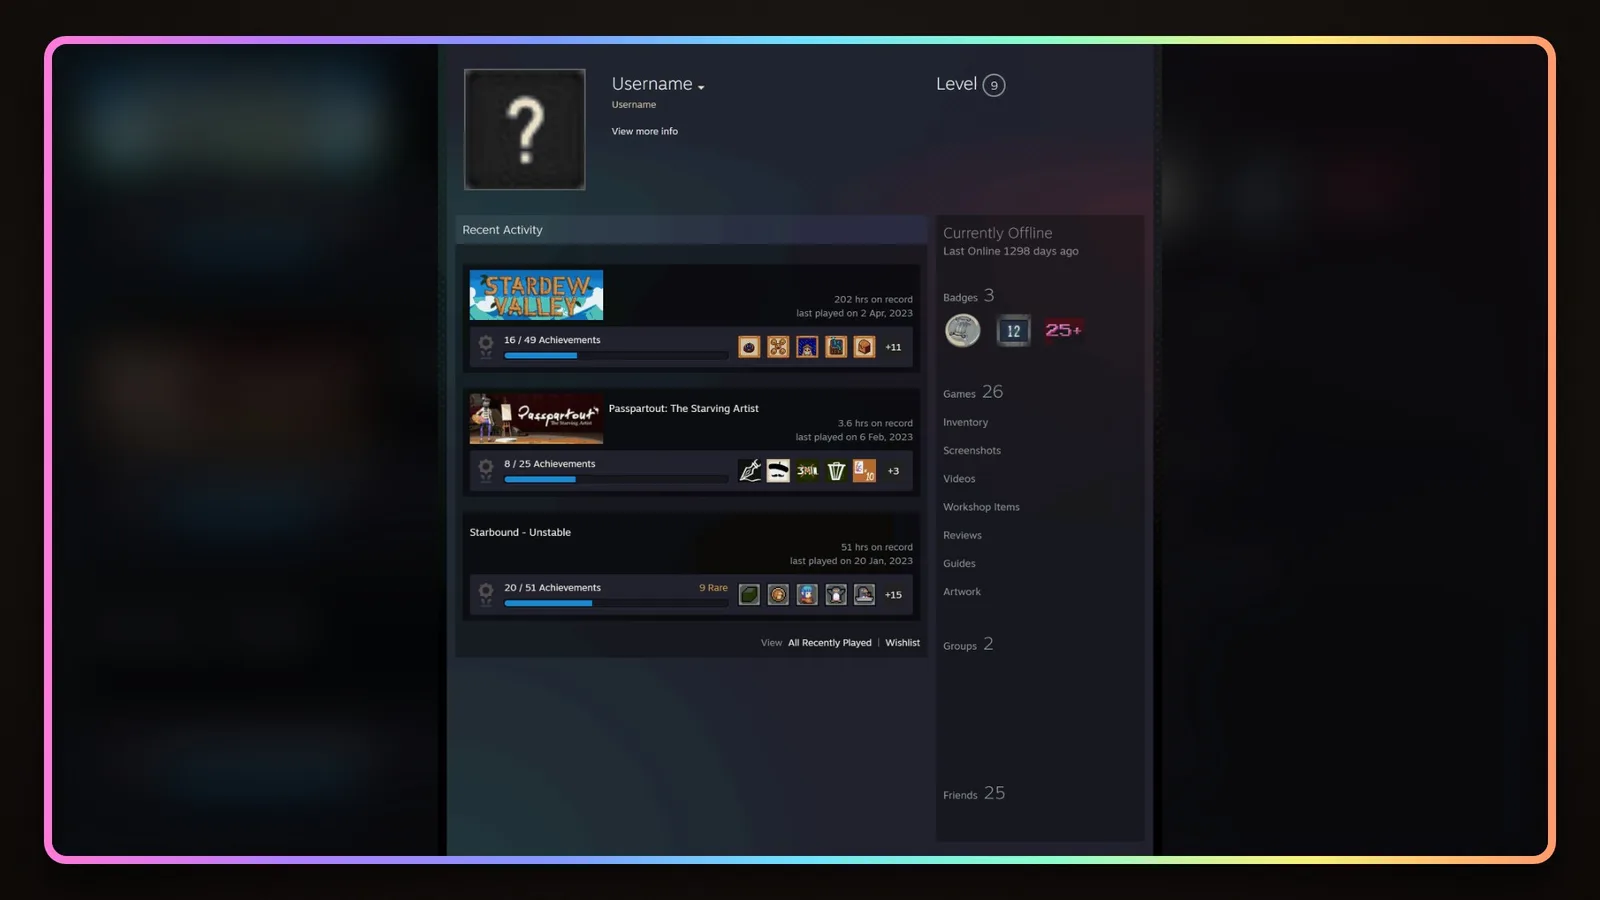Screen dimensions: 1600x900
Task: Click the '12' years of service badge
Action: pos(1013,330)
